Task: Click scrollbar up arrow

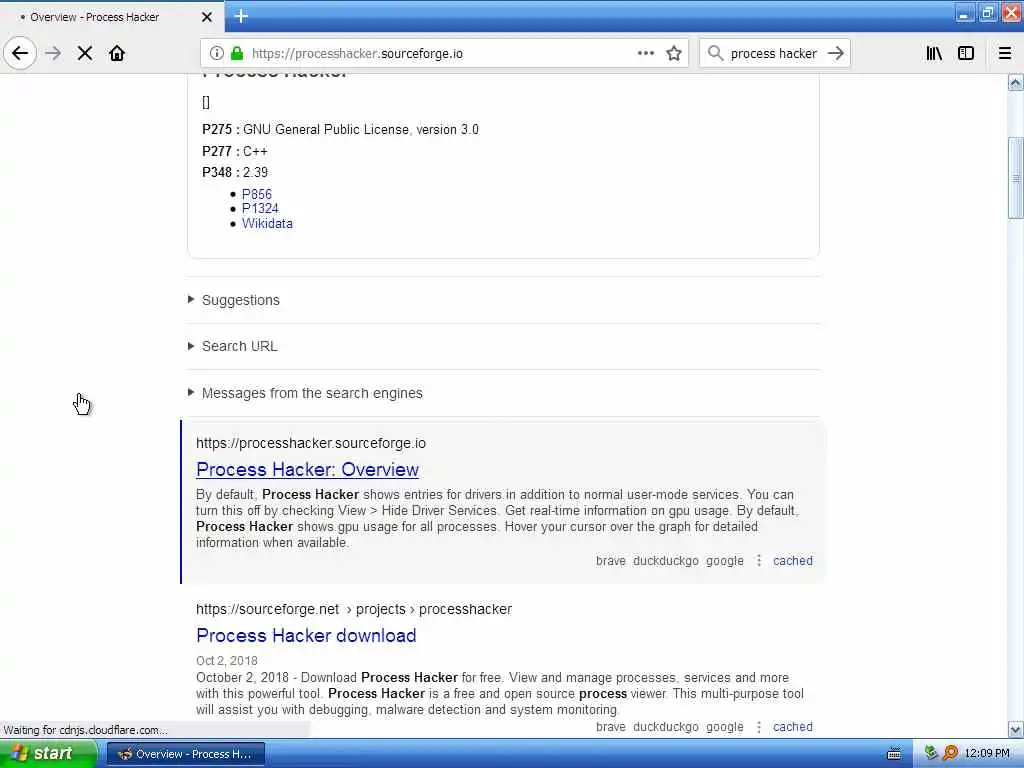Action: pos(1016,82)
